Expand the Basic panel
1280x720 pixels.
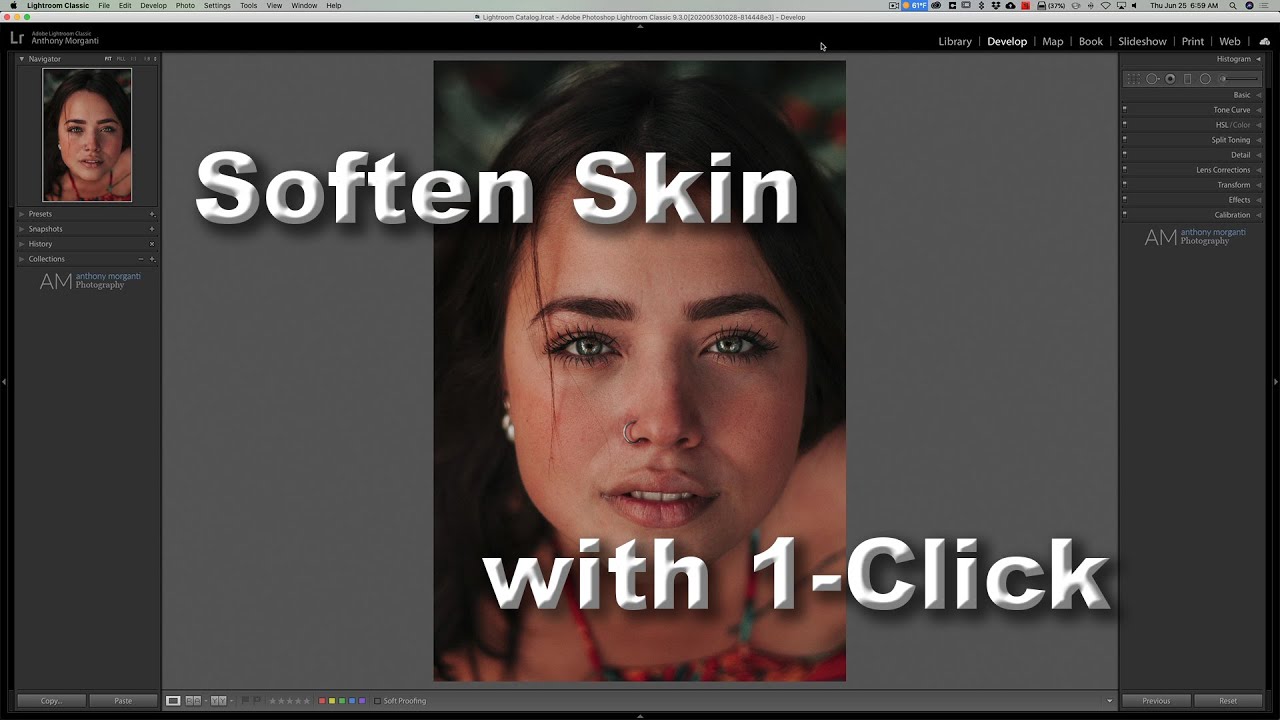(x=1258, y=95)
